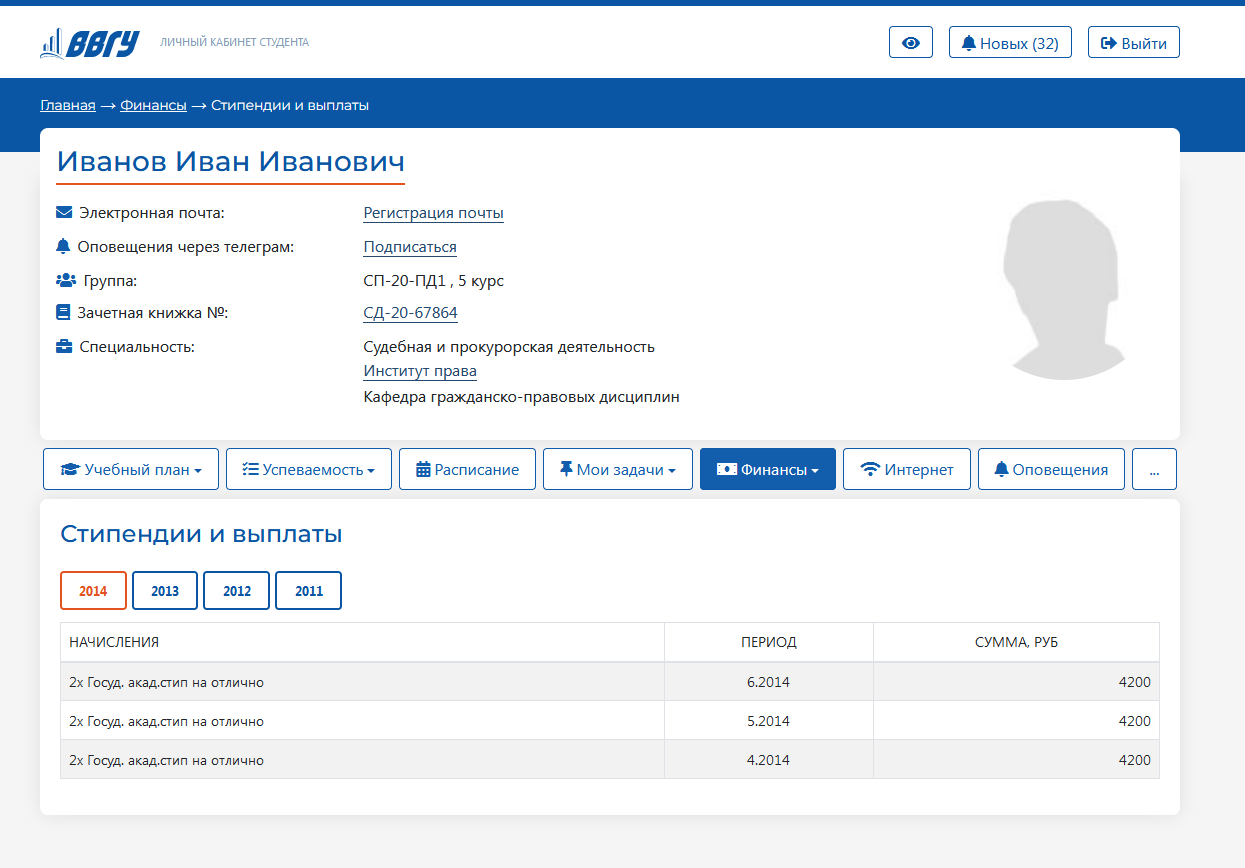
Task: Open new notifications bell (32)
Action: [1009, 43]
